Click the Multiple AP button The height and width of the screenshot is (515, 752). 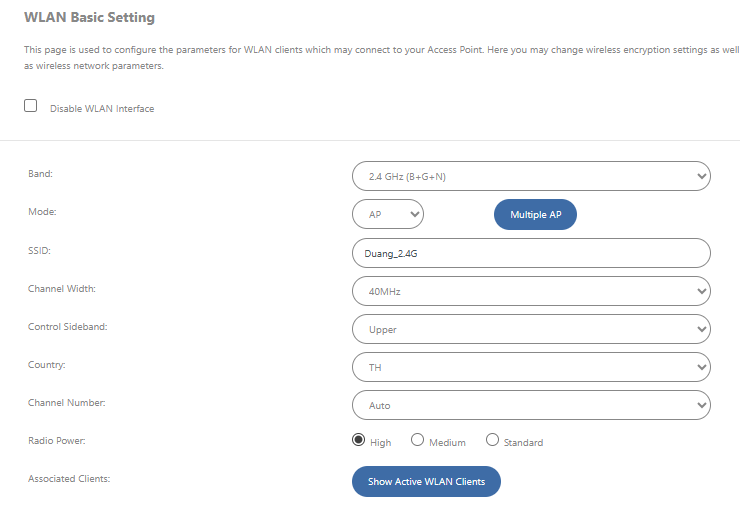(x=535, y=214)
